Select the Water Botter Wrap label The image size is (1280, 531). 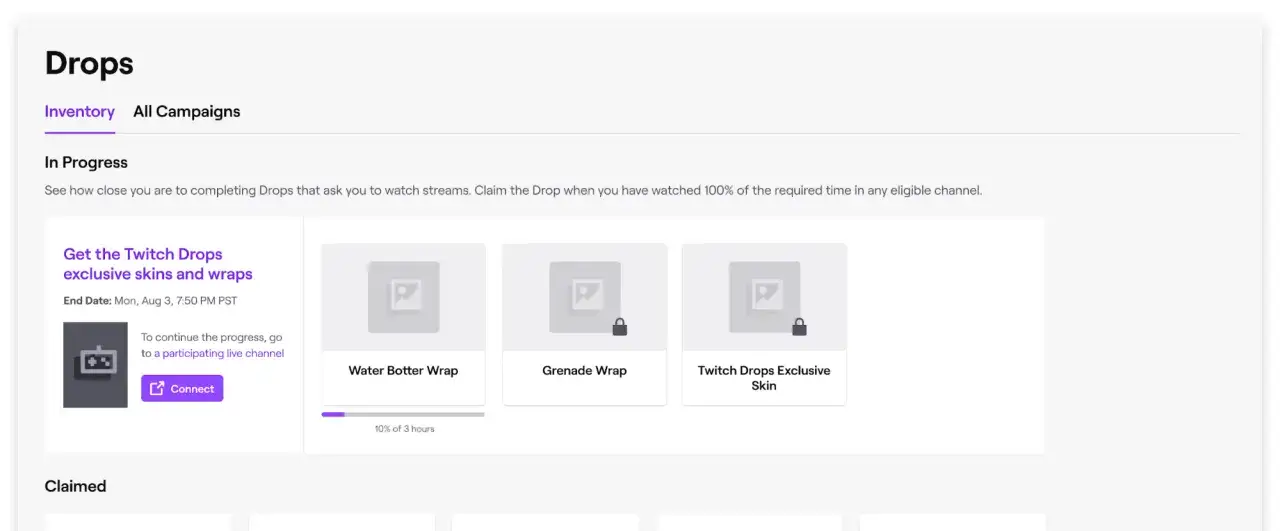[403, 371]
